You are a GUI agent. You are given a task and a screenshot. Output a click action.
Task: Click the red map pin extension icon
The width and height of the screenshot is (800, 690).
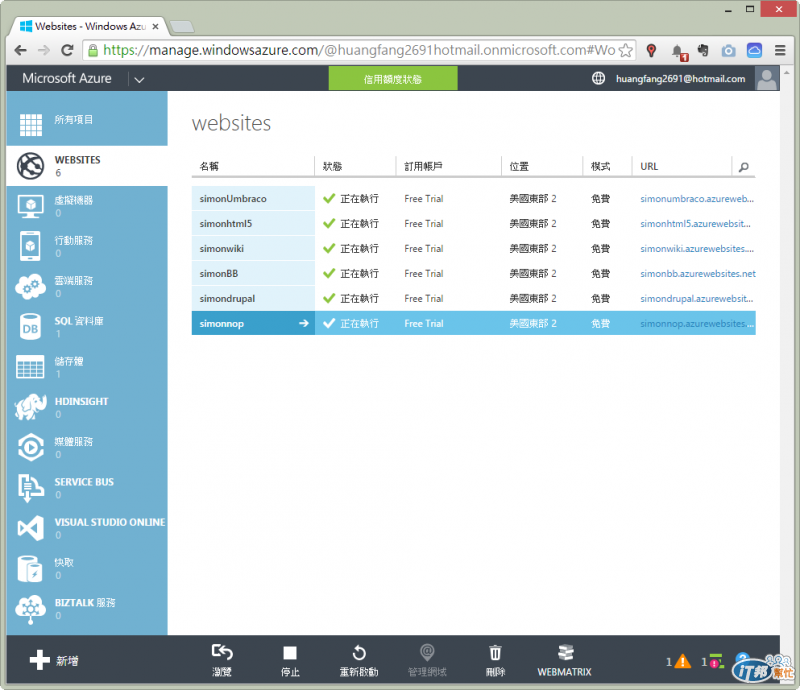[x=651, y=50]
